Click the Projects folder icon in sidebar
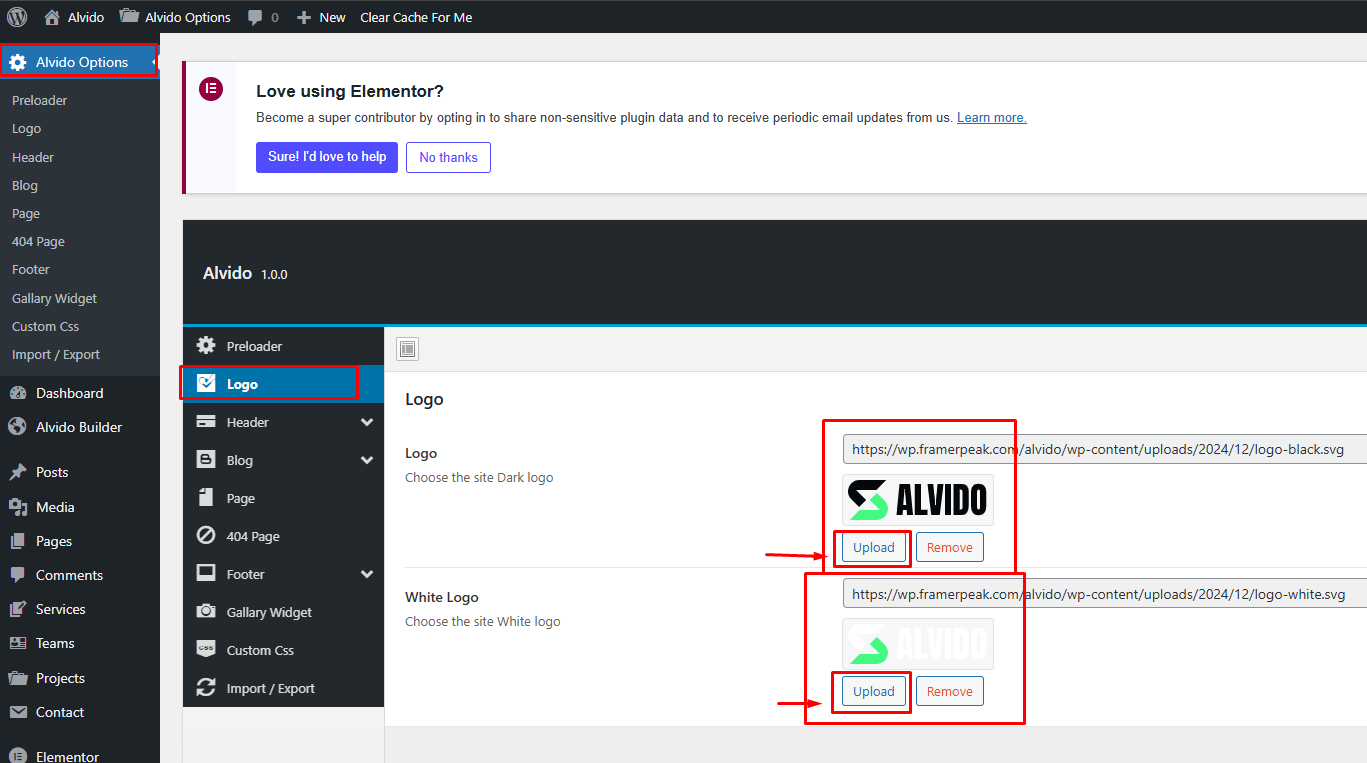The height and width of the screenshot is (763, 1367). 17,678
